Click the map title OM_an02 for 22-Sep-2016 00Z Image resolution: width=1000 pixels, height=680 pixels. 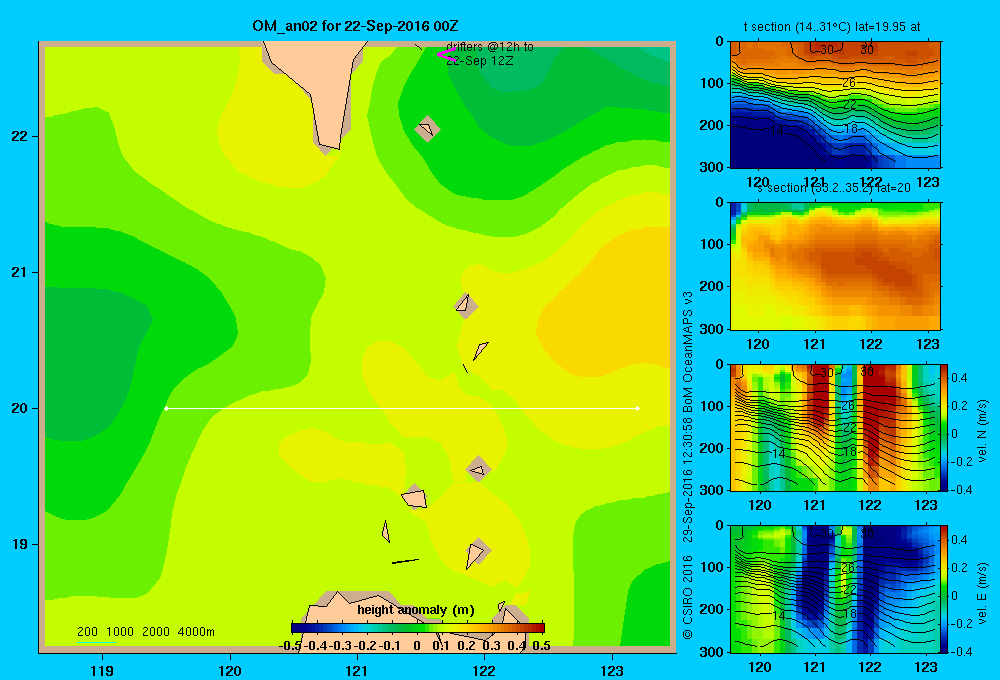click(x=355, y=26)
